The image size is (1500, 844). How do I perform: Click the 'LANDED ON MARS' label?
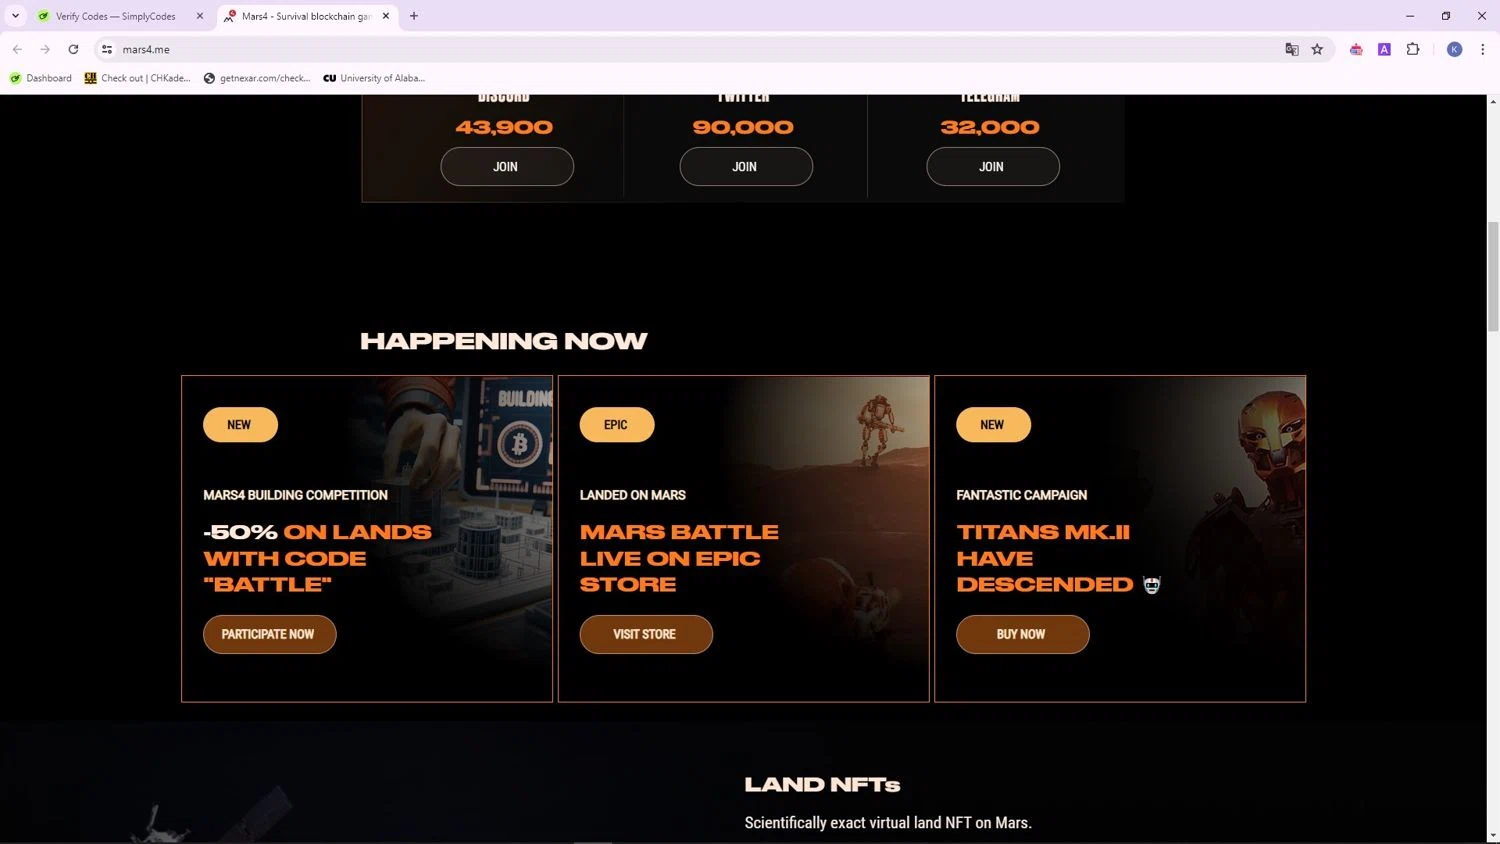(x=633, y=495)
